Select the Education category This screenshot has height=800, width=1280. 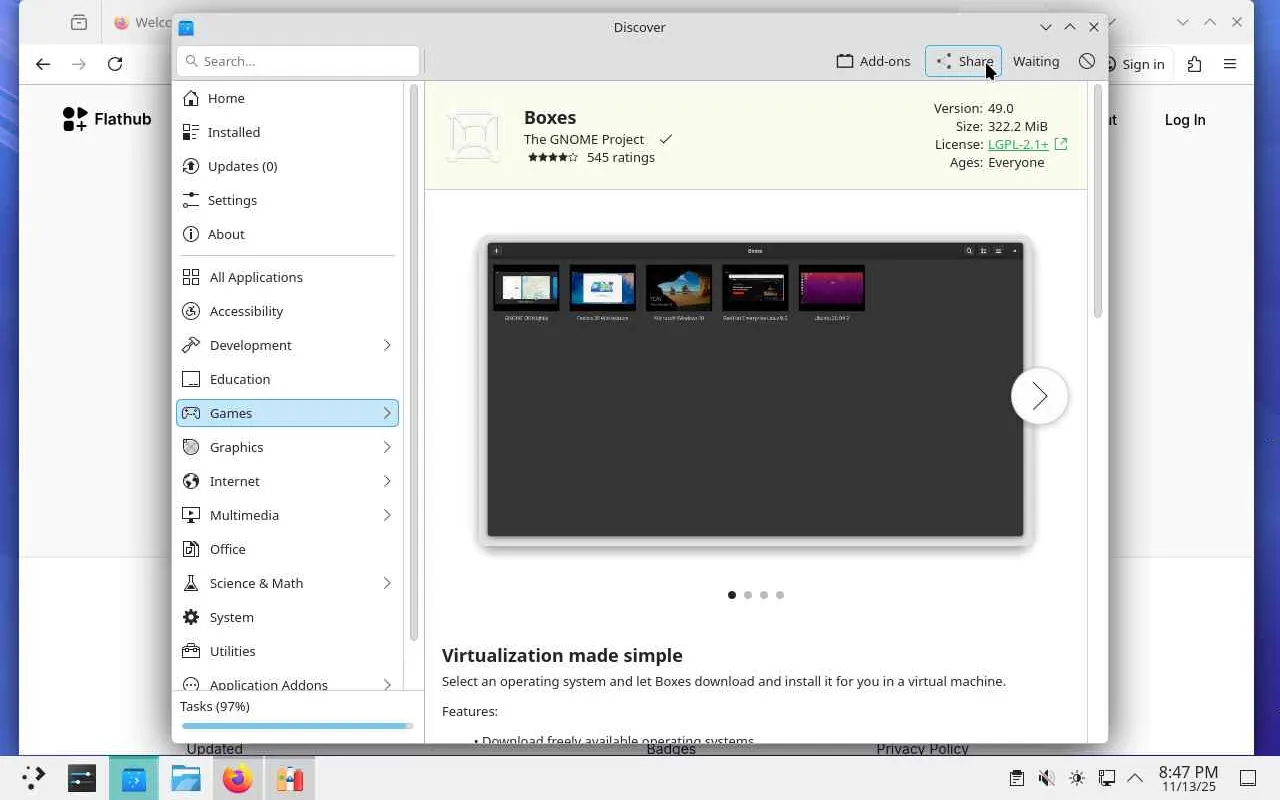point(288,379)
